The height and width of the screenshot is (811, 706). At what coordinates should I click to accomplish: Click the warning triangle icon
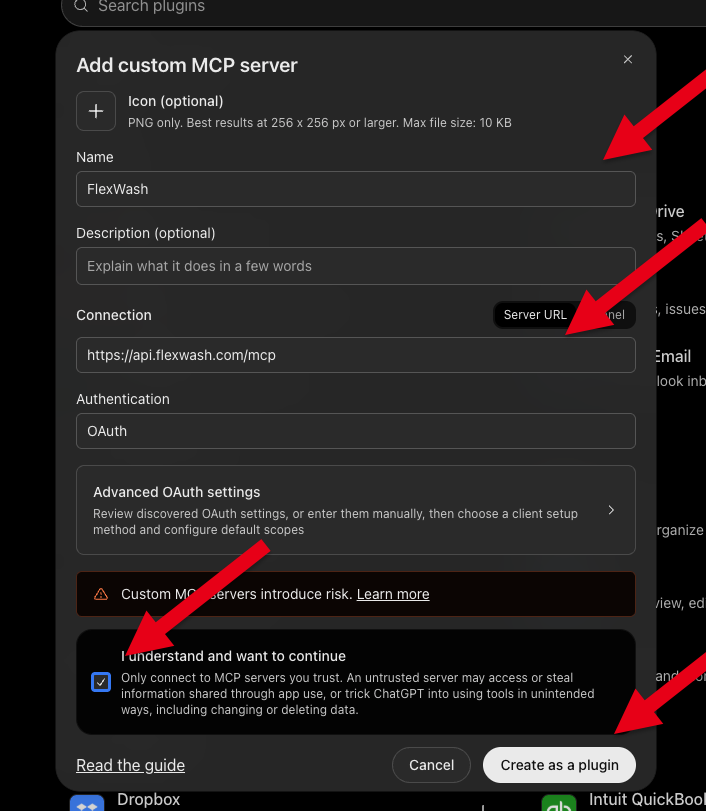pyautogui.click(x=101, y=594)
